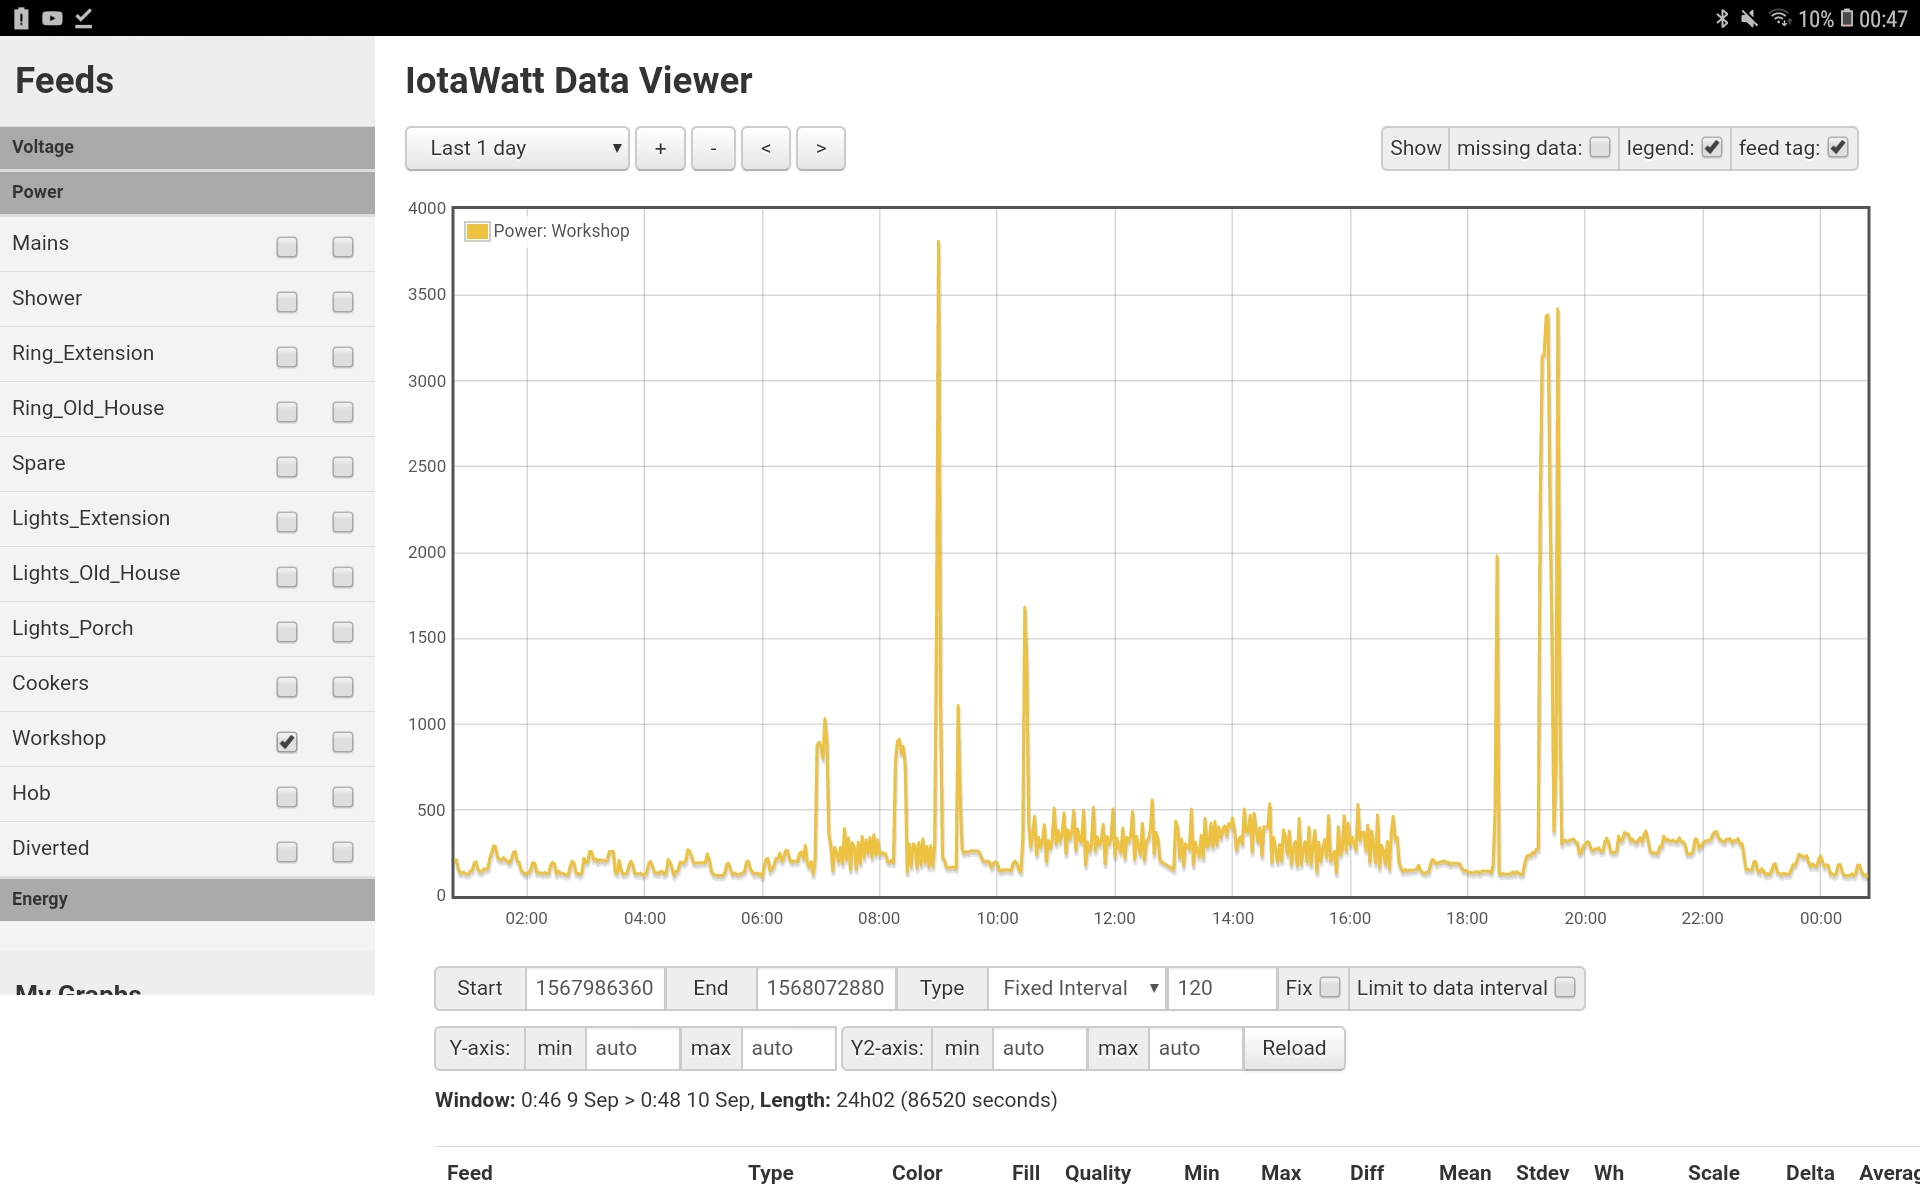Tick Lights_Extension right checkbox
The image size is (1920, 1200).
pos(343,522)
